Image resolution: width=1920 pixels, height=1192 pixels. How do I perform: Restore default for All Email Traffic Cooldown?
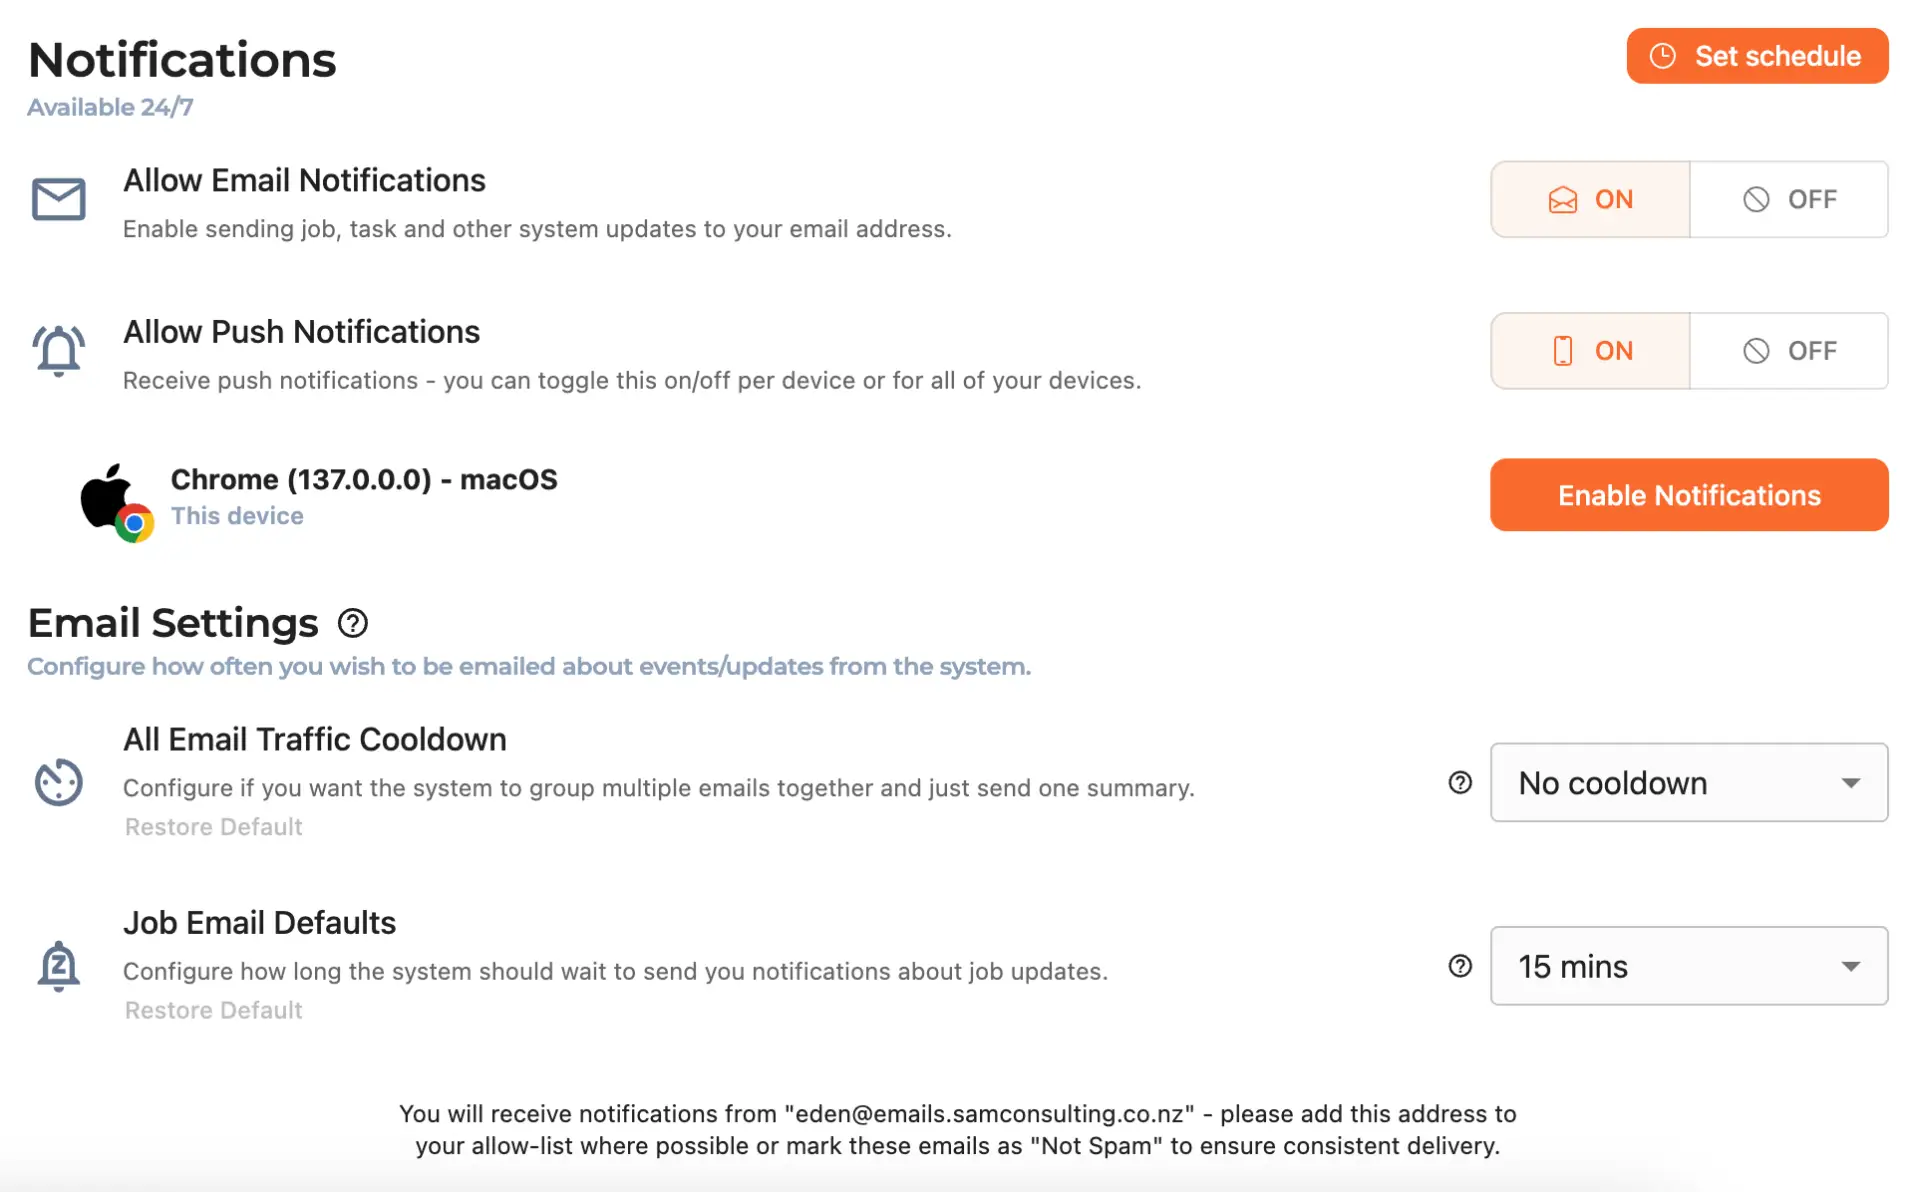213,827
